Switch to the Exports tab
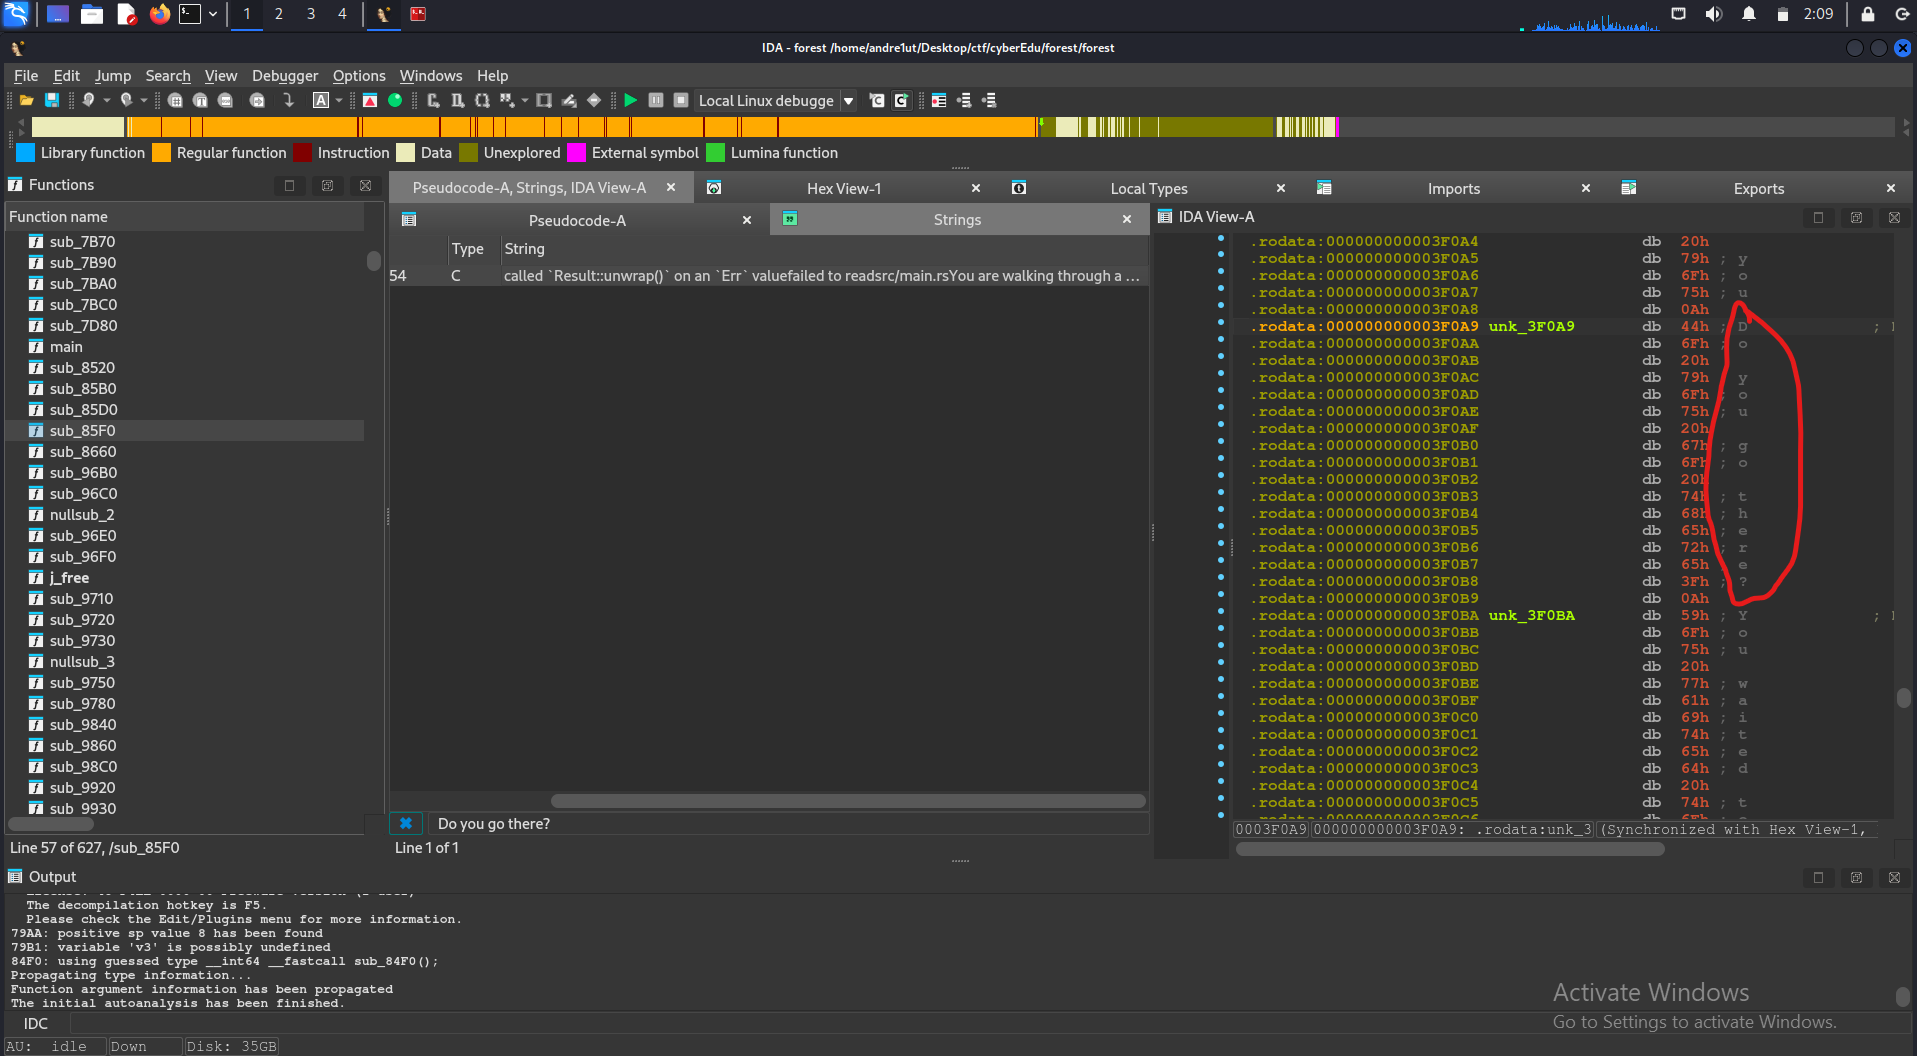The height and width of the screenshot is (1056, 1917). pos(1759,188)
